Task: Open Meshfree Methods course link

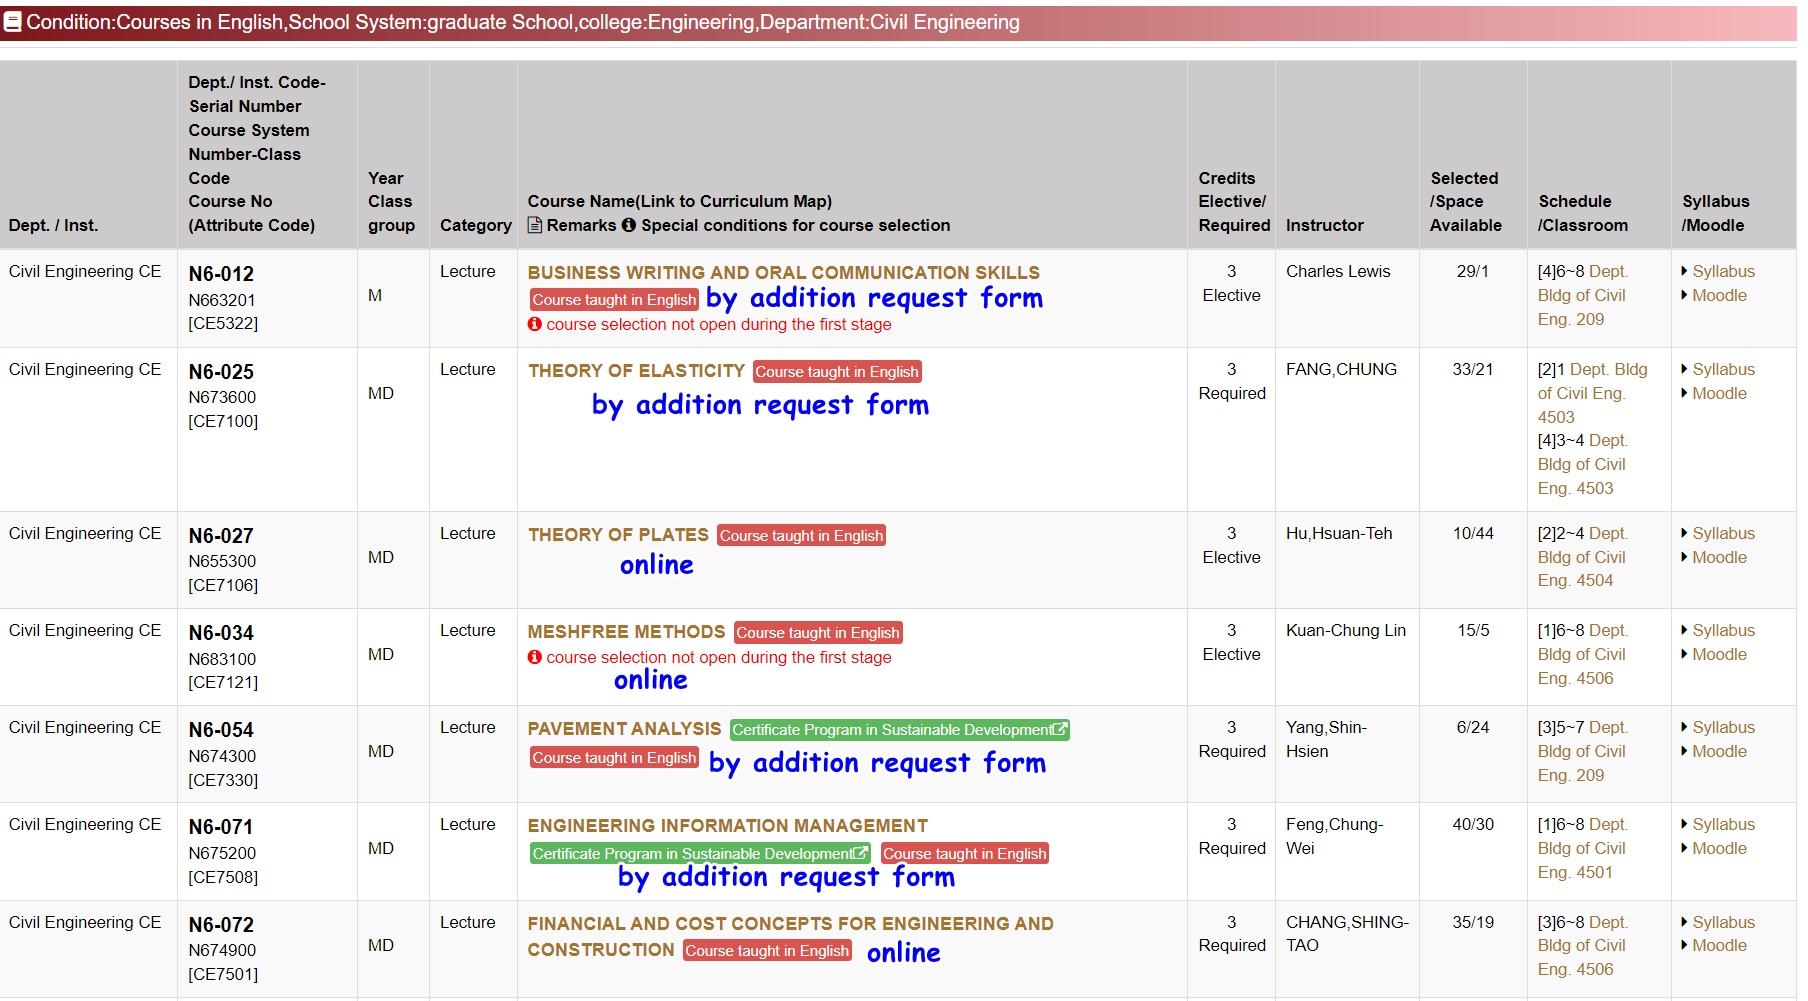Action: pyautogui.click(x=626, y=631)
